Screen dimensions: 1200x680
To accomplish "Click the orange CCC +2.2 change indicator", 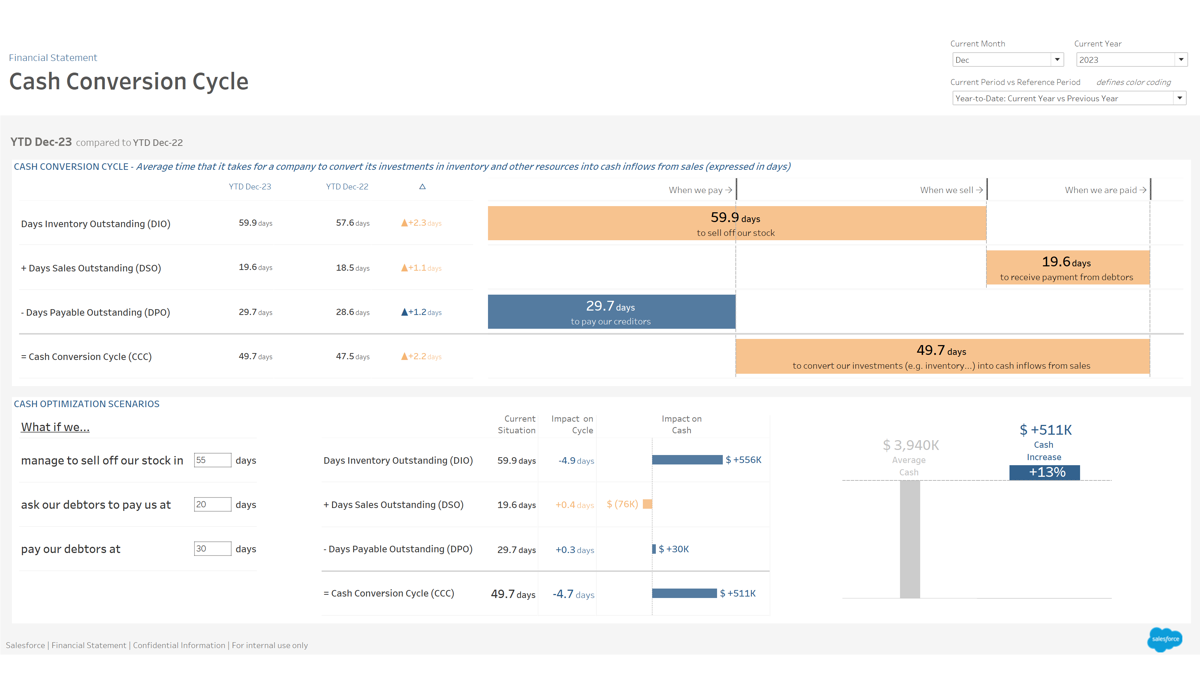I will 420,356.
